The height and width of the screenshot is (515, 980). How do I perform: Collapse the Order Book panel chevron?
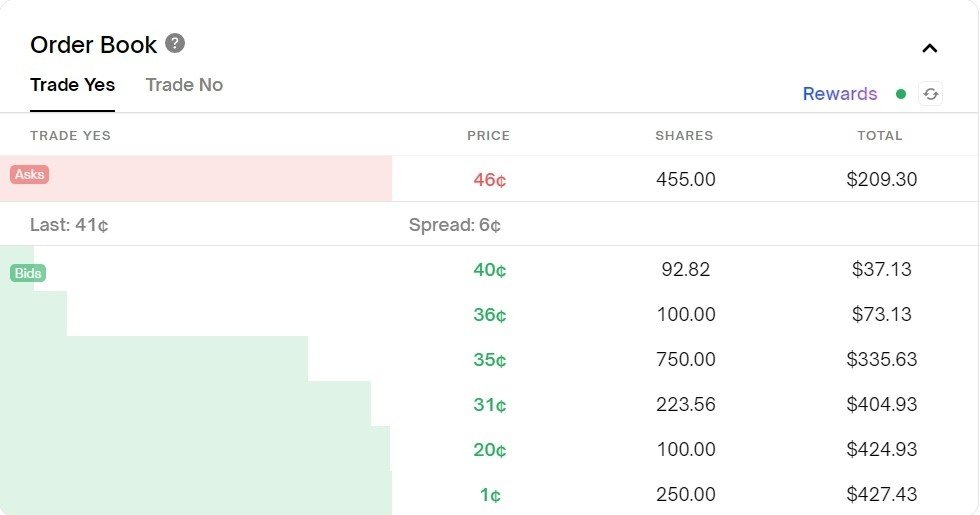click(930, 48)
